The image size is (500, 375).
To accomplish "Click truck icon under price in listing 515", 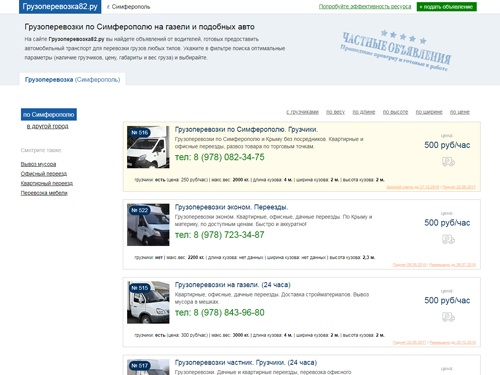I will tap(448, 317).
